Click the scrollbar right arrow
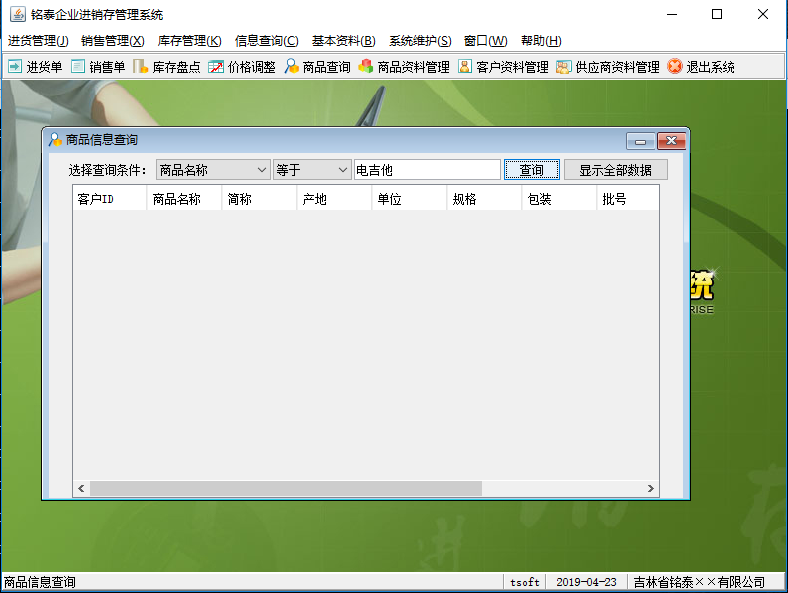The image size is (788, 593). [650, 488]
